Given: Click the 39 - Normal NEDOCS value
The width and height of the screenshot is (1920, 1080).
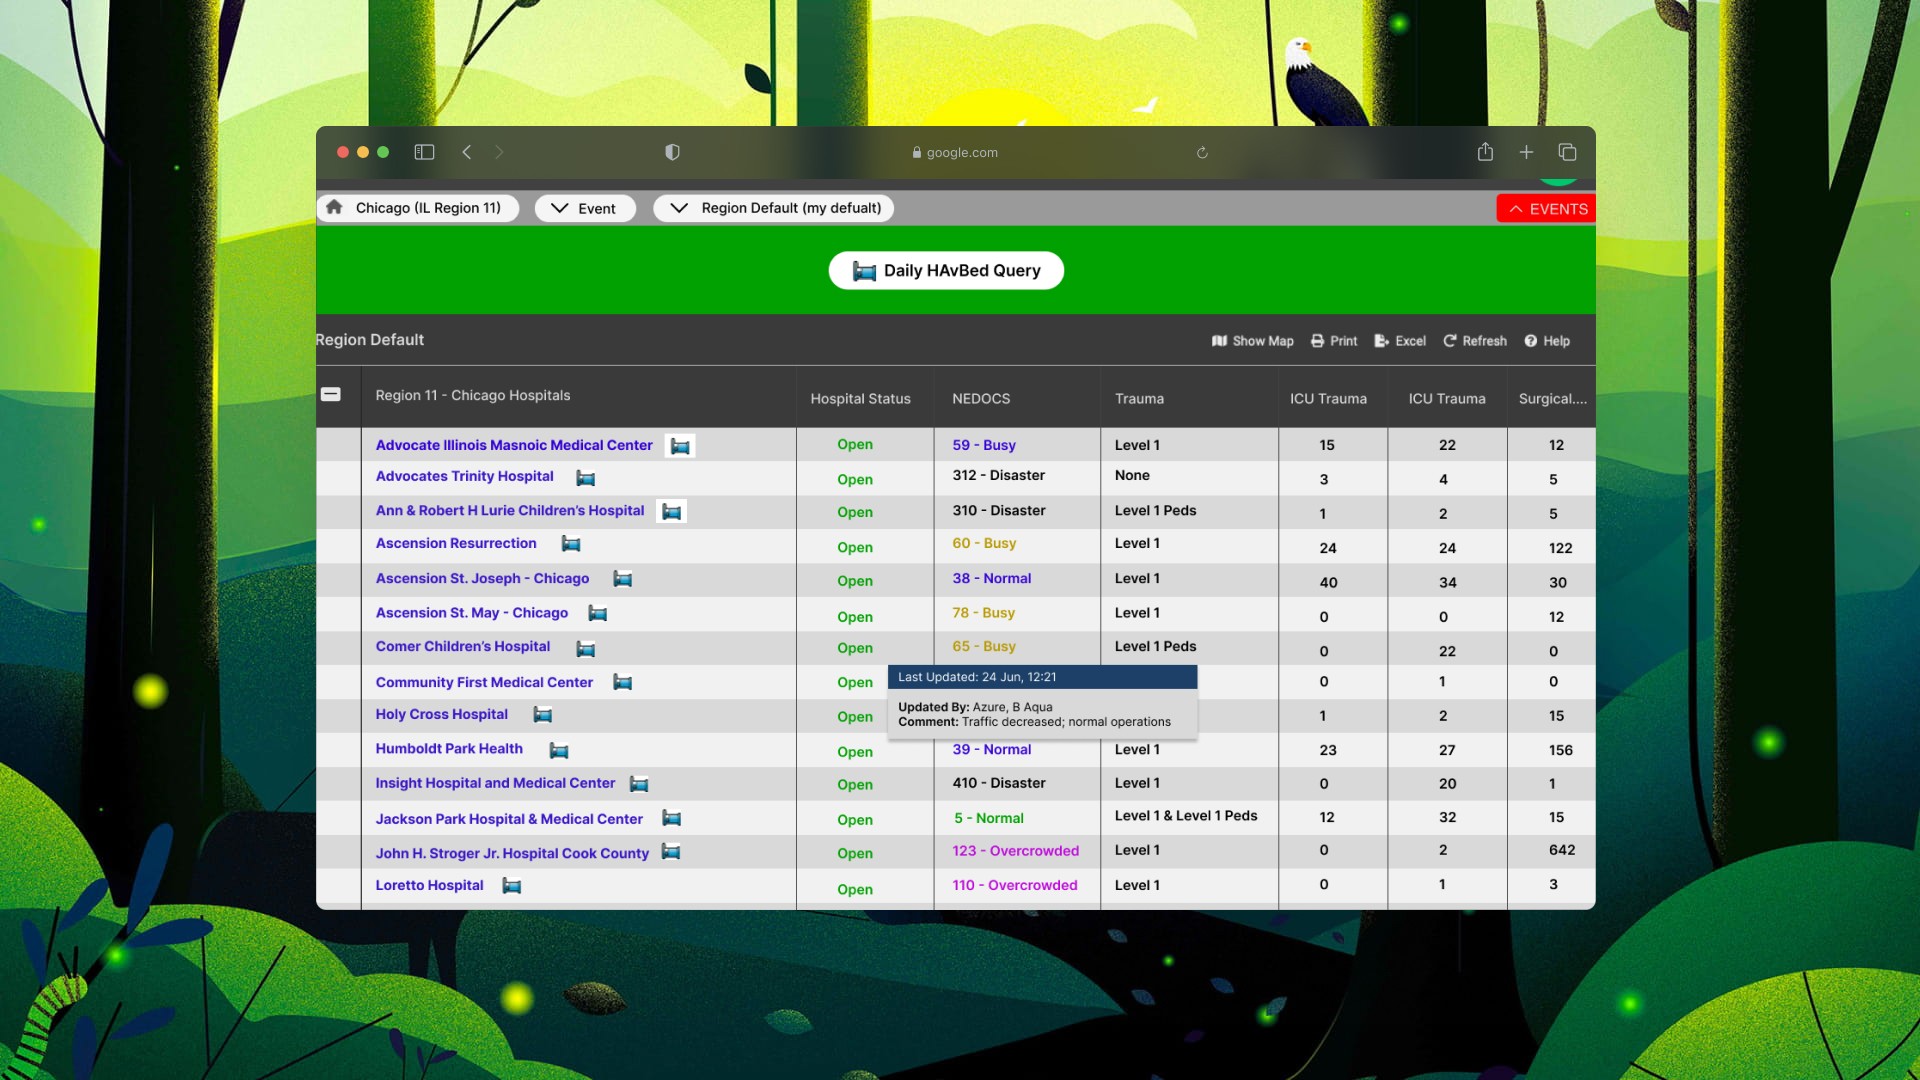Looking at the screenshot, I should coord(992,749).
